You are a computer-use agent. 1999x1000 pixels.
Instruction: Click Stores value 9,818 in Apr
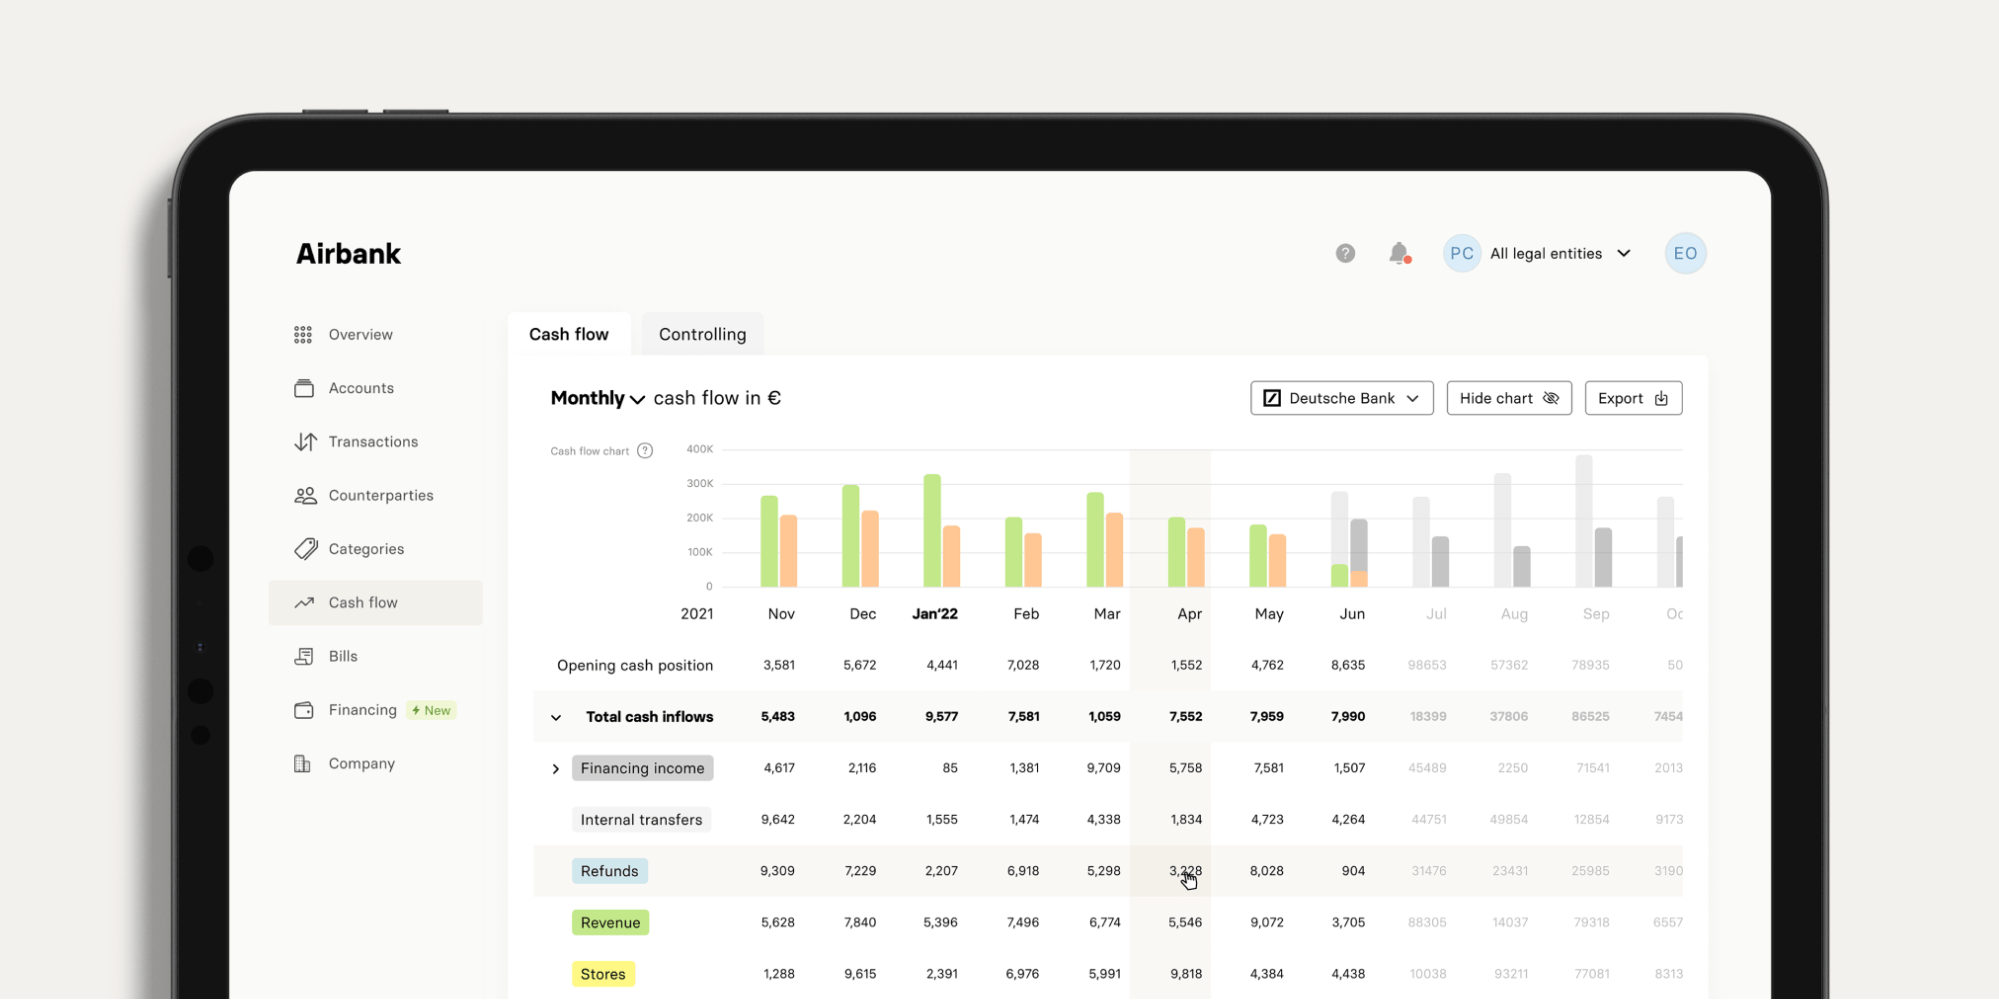pyautogui.click(x=1186, y=974)
